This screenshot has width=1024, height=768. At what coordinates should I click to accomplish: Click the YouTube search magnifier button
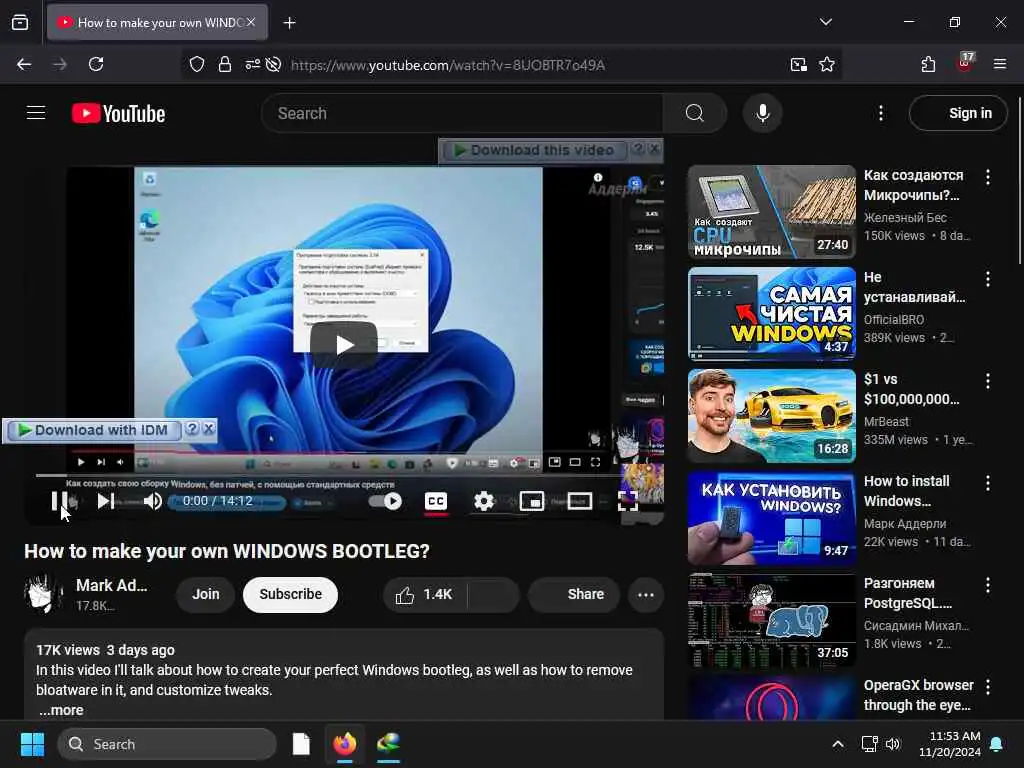click(x=694, y=113)
